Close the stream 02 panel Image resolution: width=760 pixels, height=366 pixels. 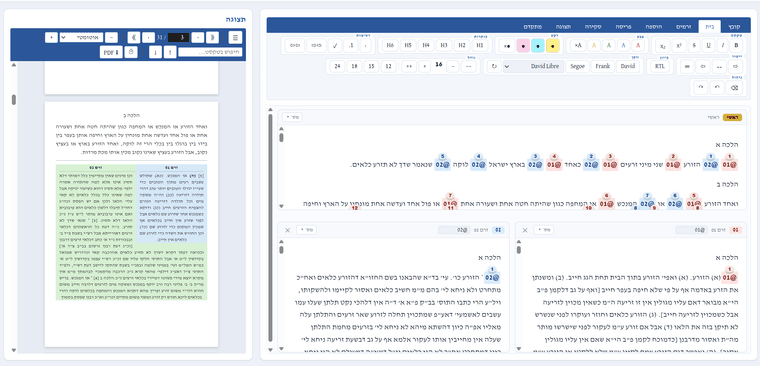(x=287, y=230)
